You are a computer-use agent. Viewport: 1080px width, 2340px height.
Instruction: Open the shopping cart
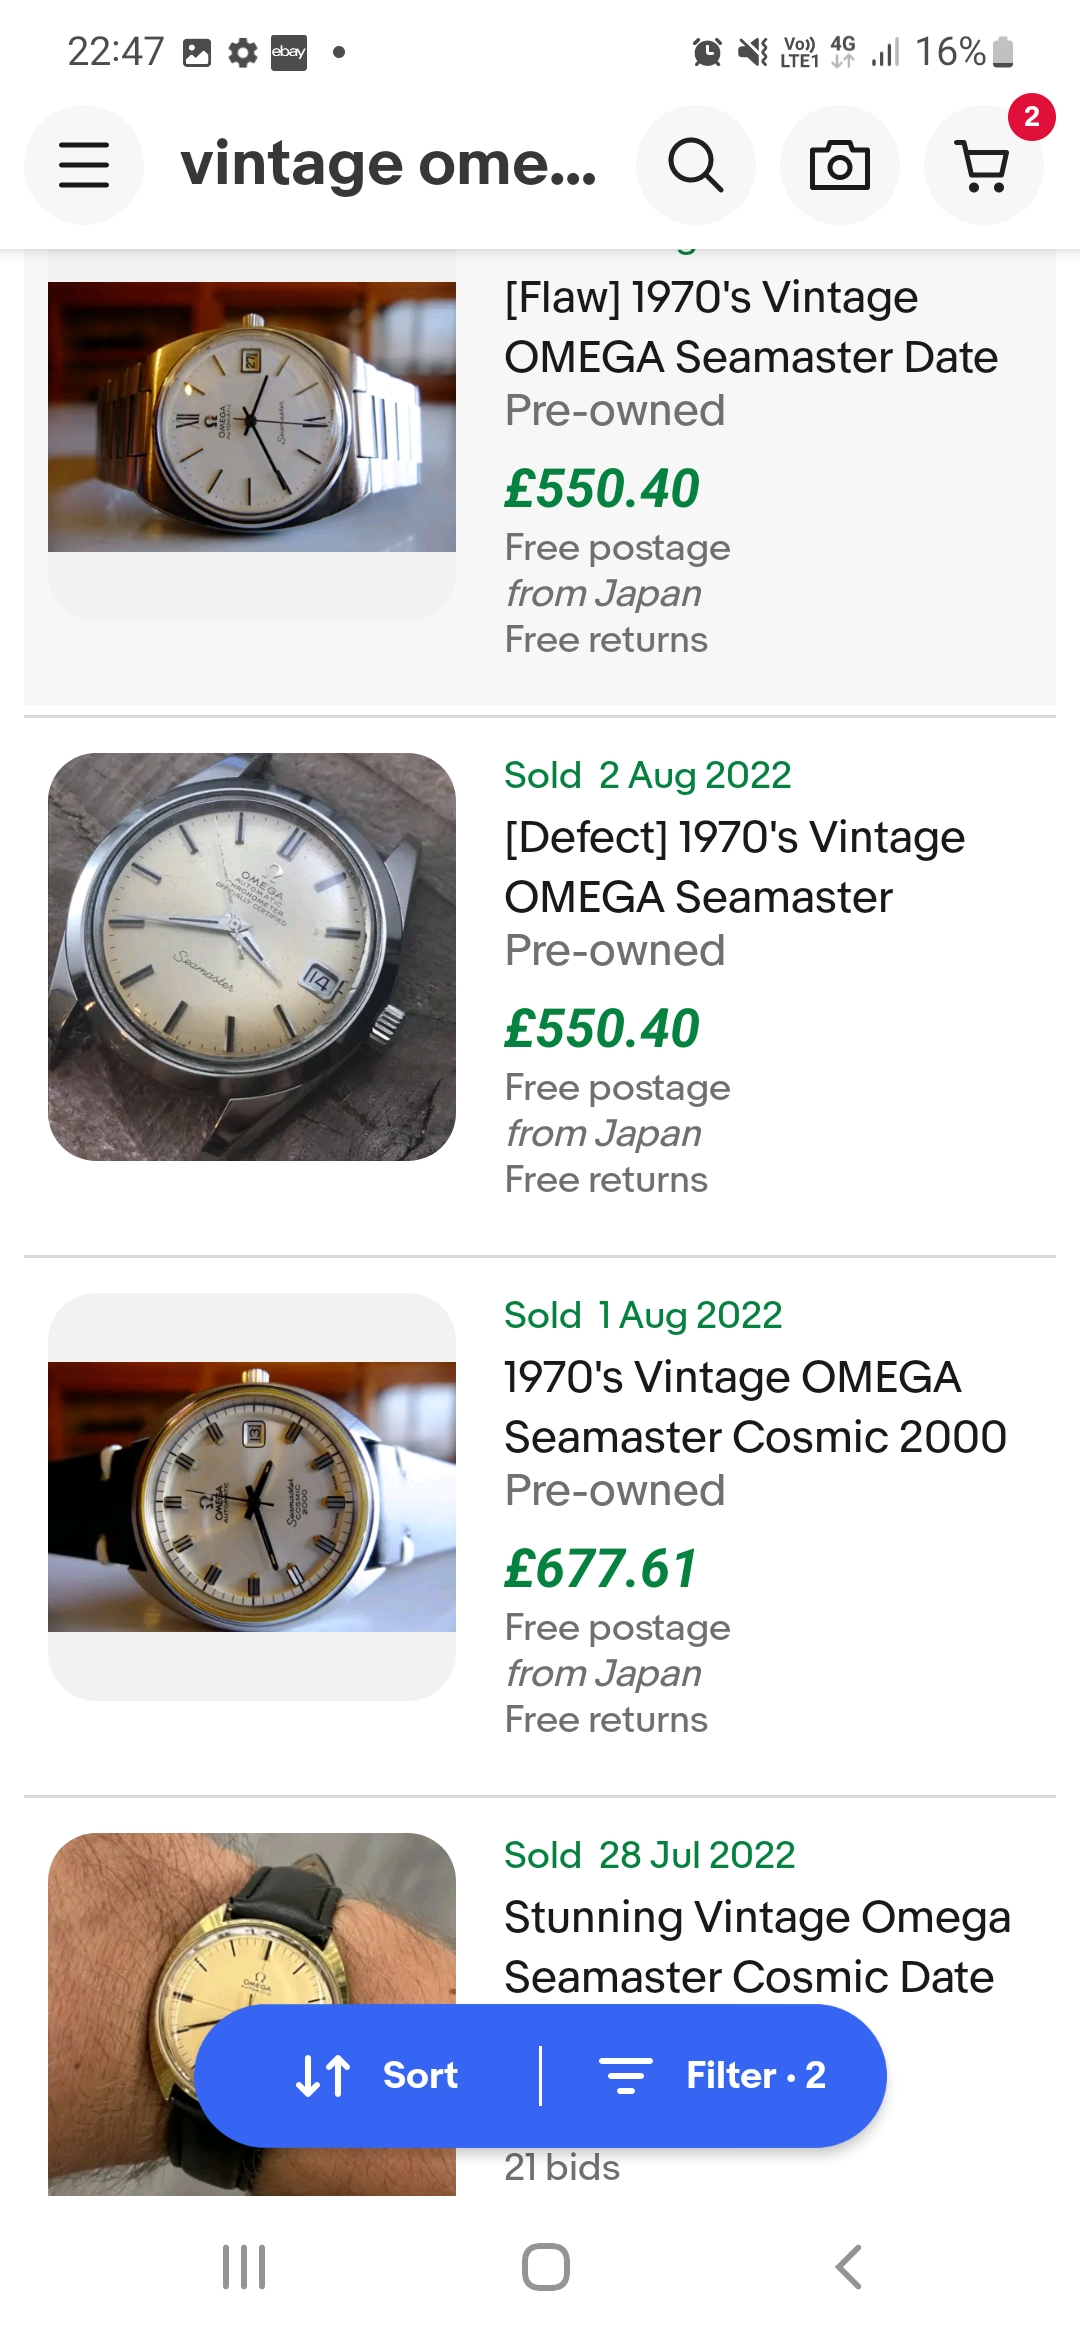984,165
